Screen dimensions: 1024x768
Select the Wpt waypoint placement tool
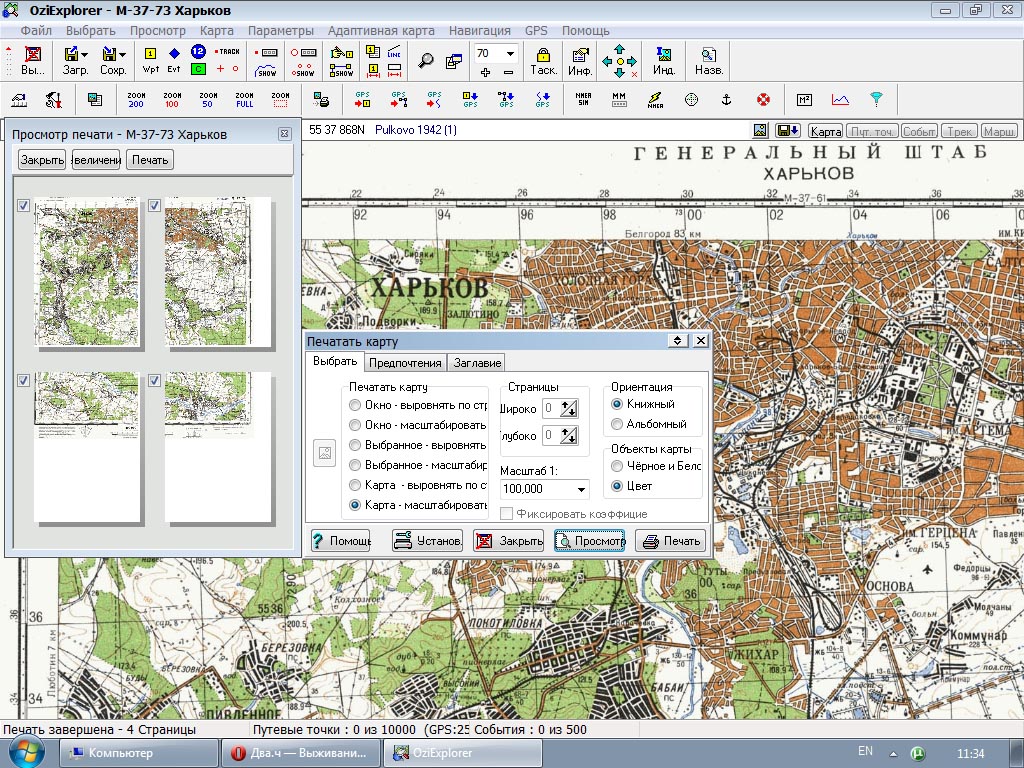[x=150, y=60]
